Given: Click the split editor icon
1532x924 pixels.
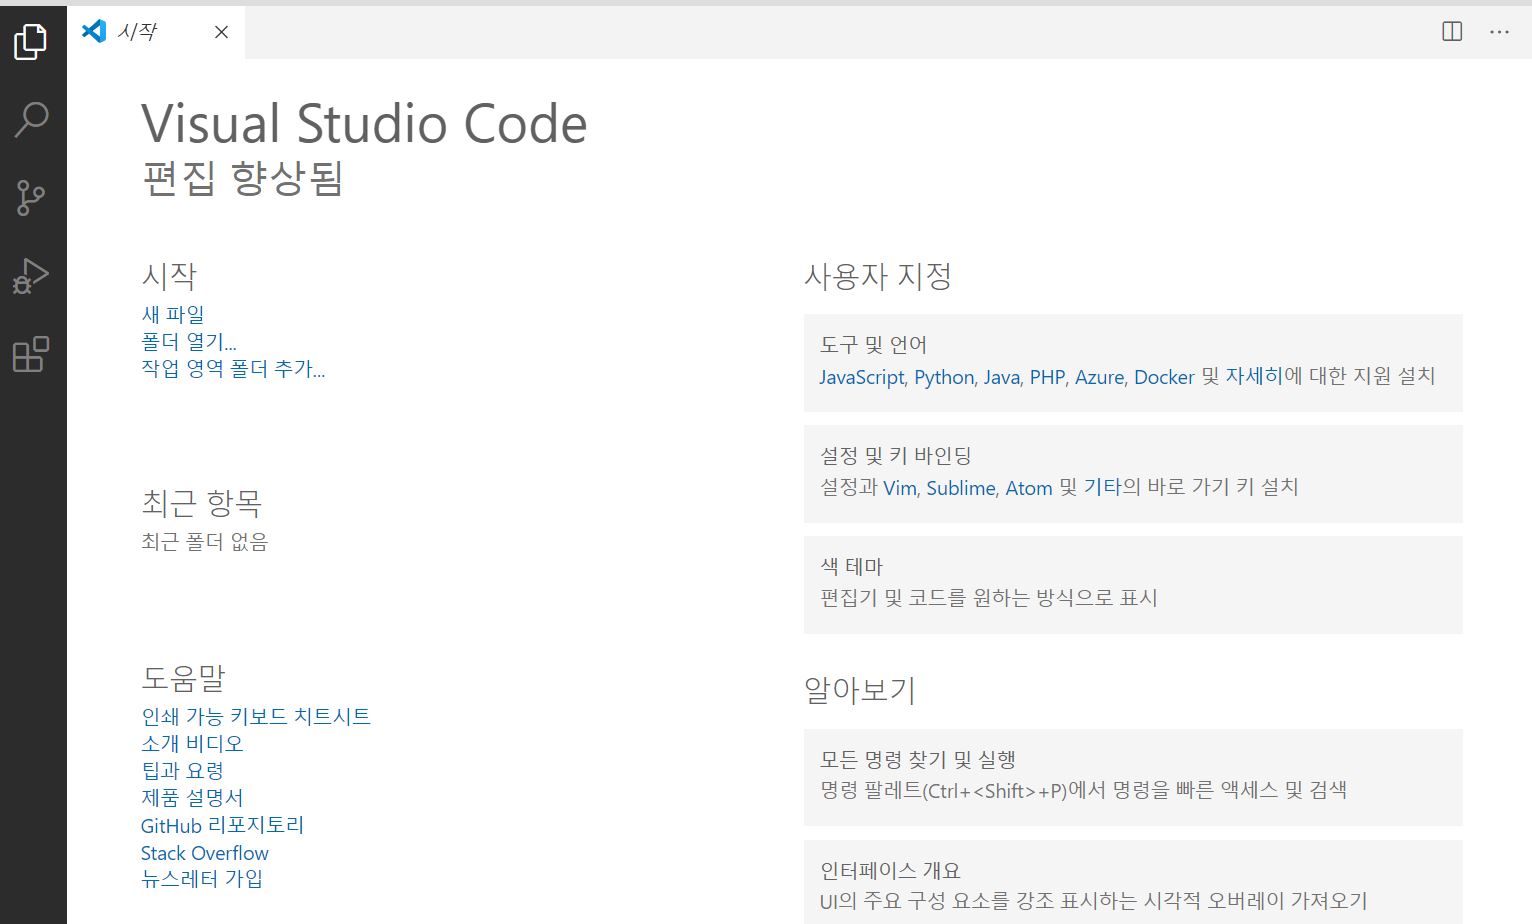Looking at the screenshot, I should [1452, 32].
